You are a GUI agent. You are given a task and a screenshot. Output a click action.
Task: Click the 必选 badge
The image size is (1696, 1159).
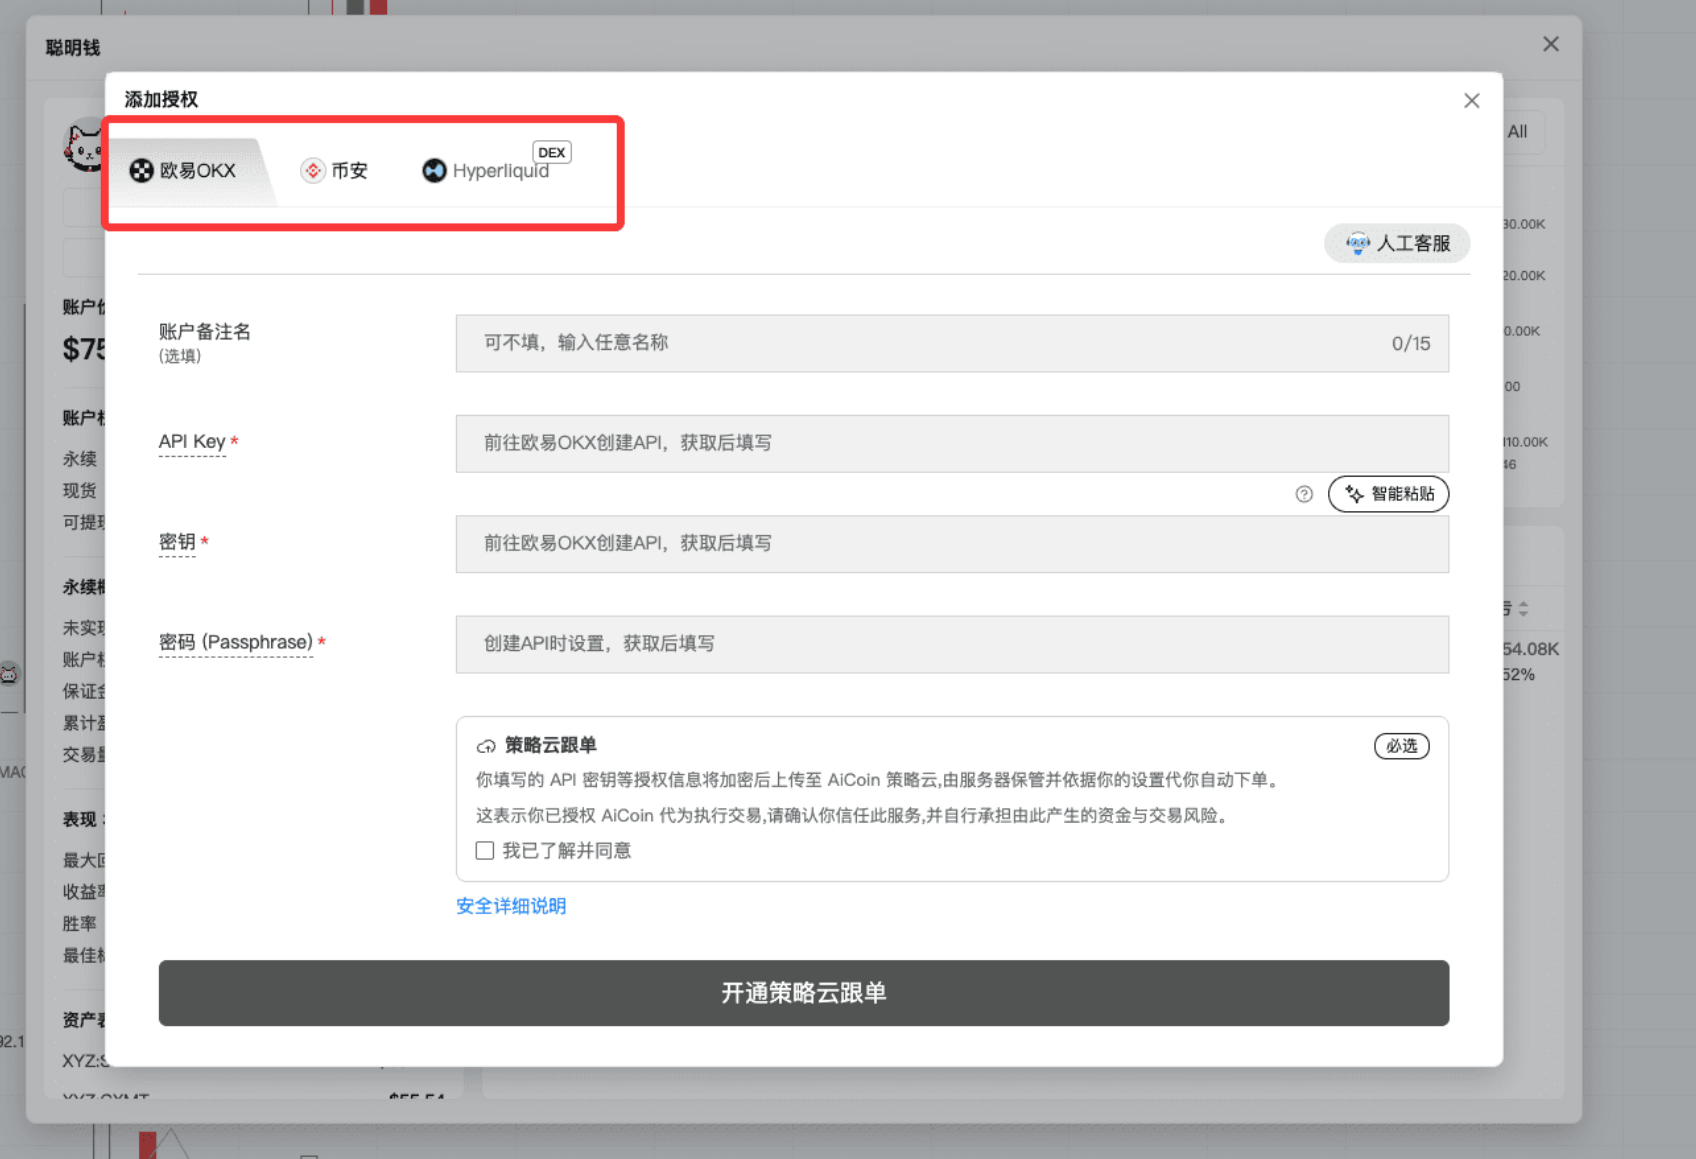point(1401,746)
